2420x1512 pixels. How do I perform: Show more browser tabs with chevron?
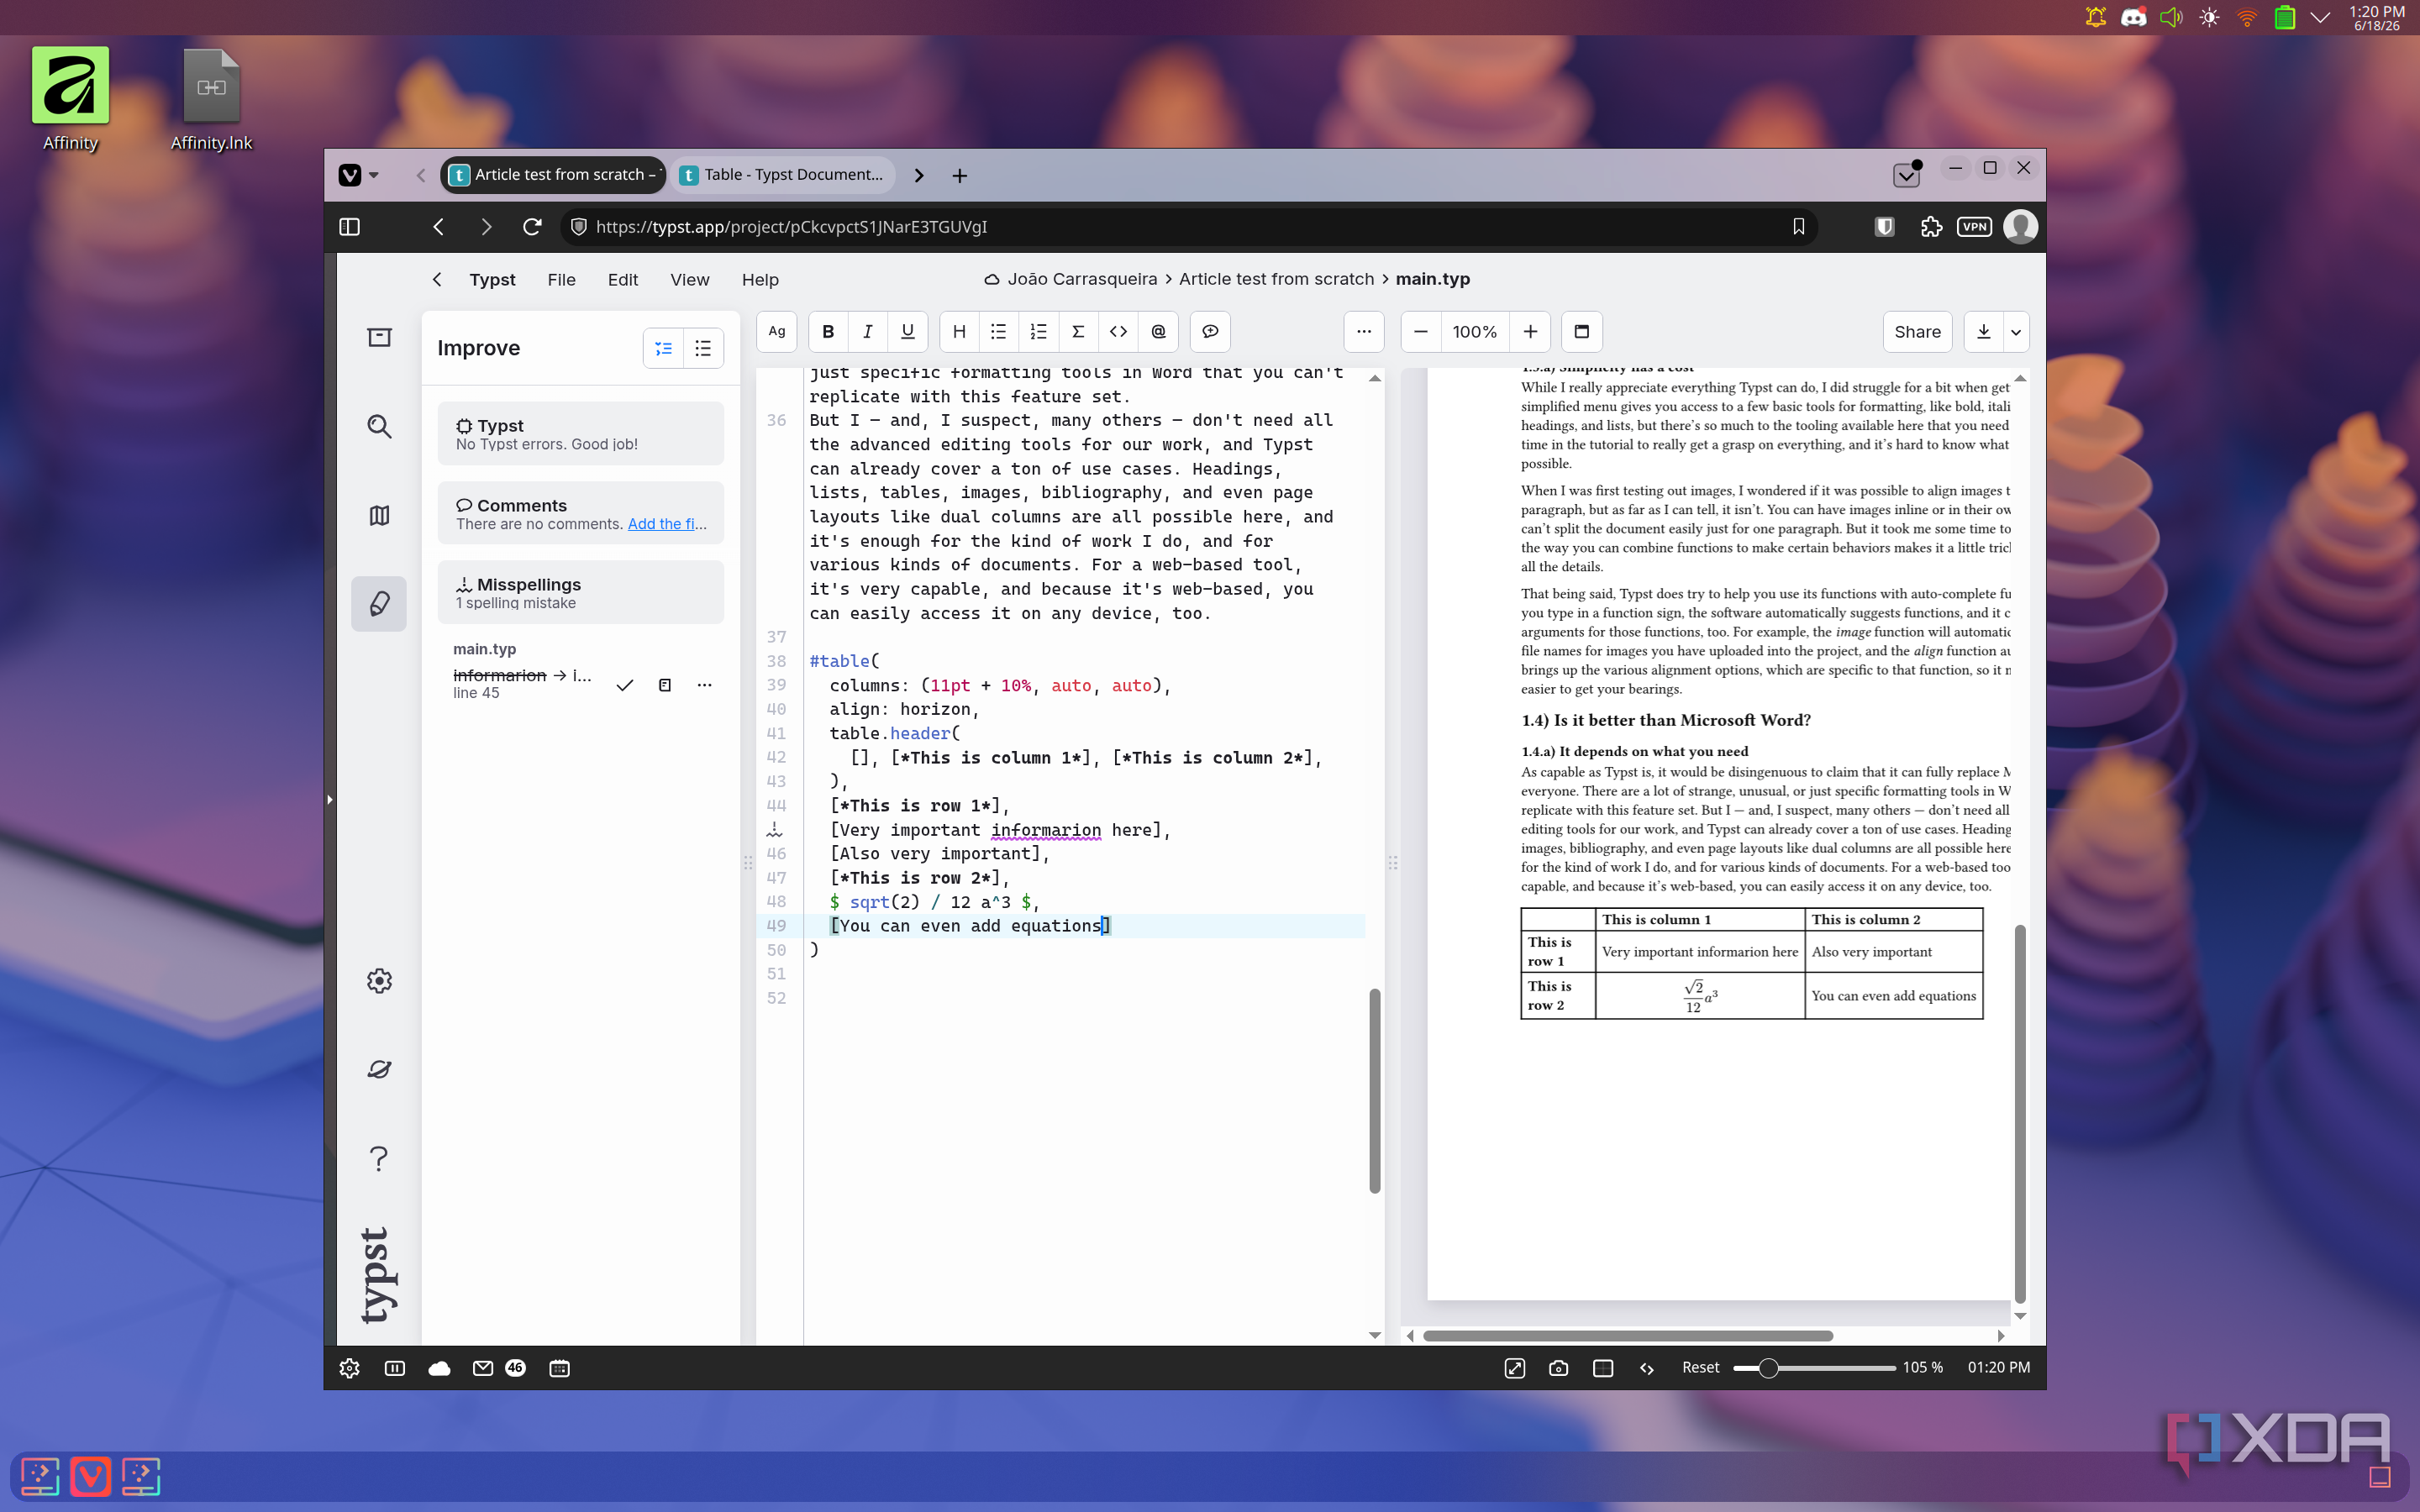coord(919,175)
